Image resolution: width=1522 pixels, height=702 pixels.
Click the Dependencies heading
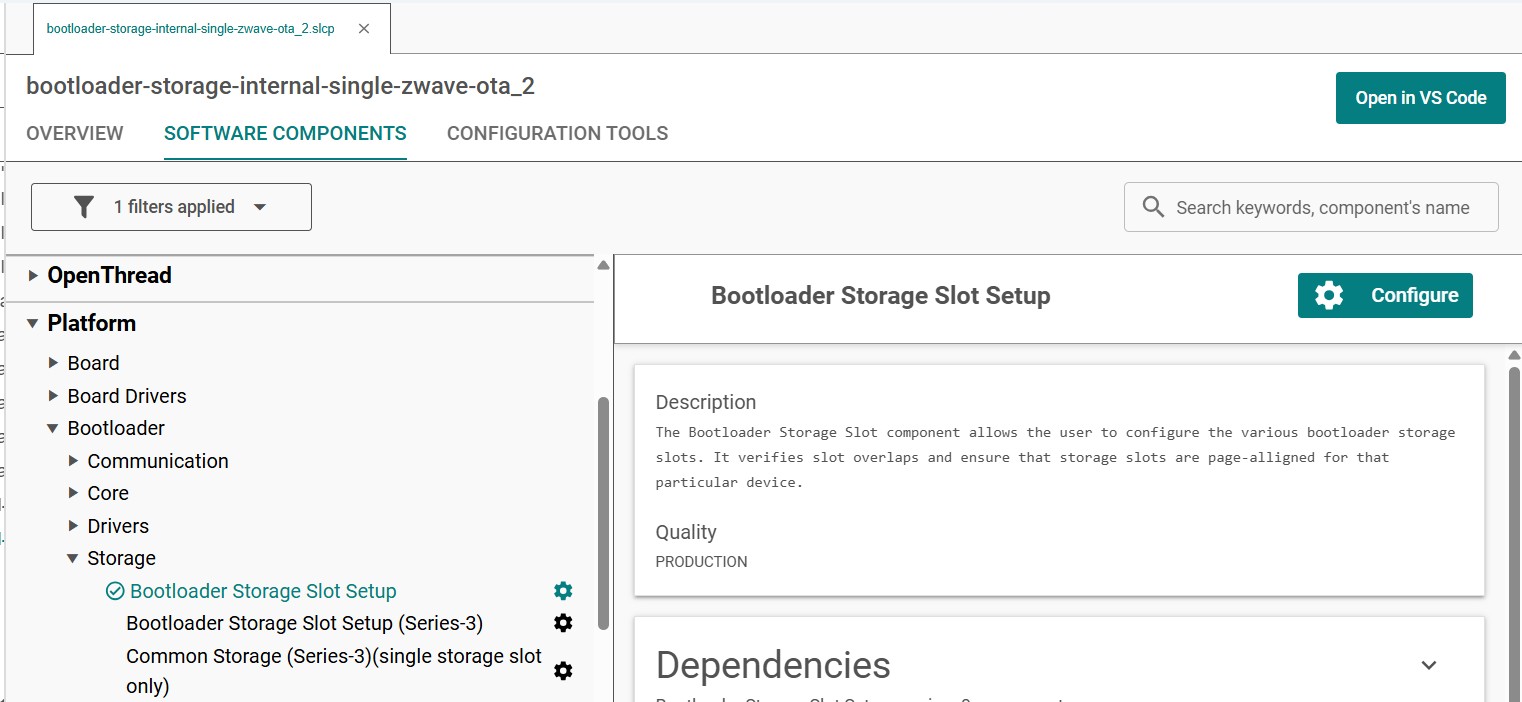(x=773, y=665)
